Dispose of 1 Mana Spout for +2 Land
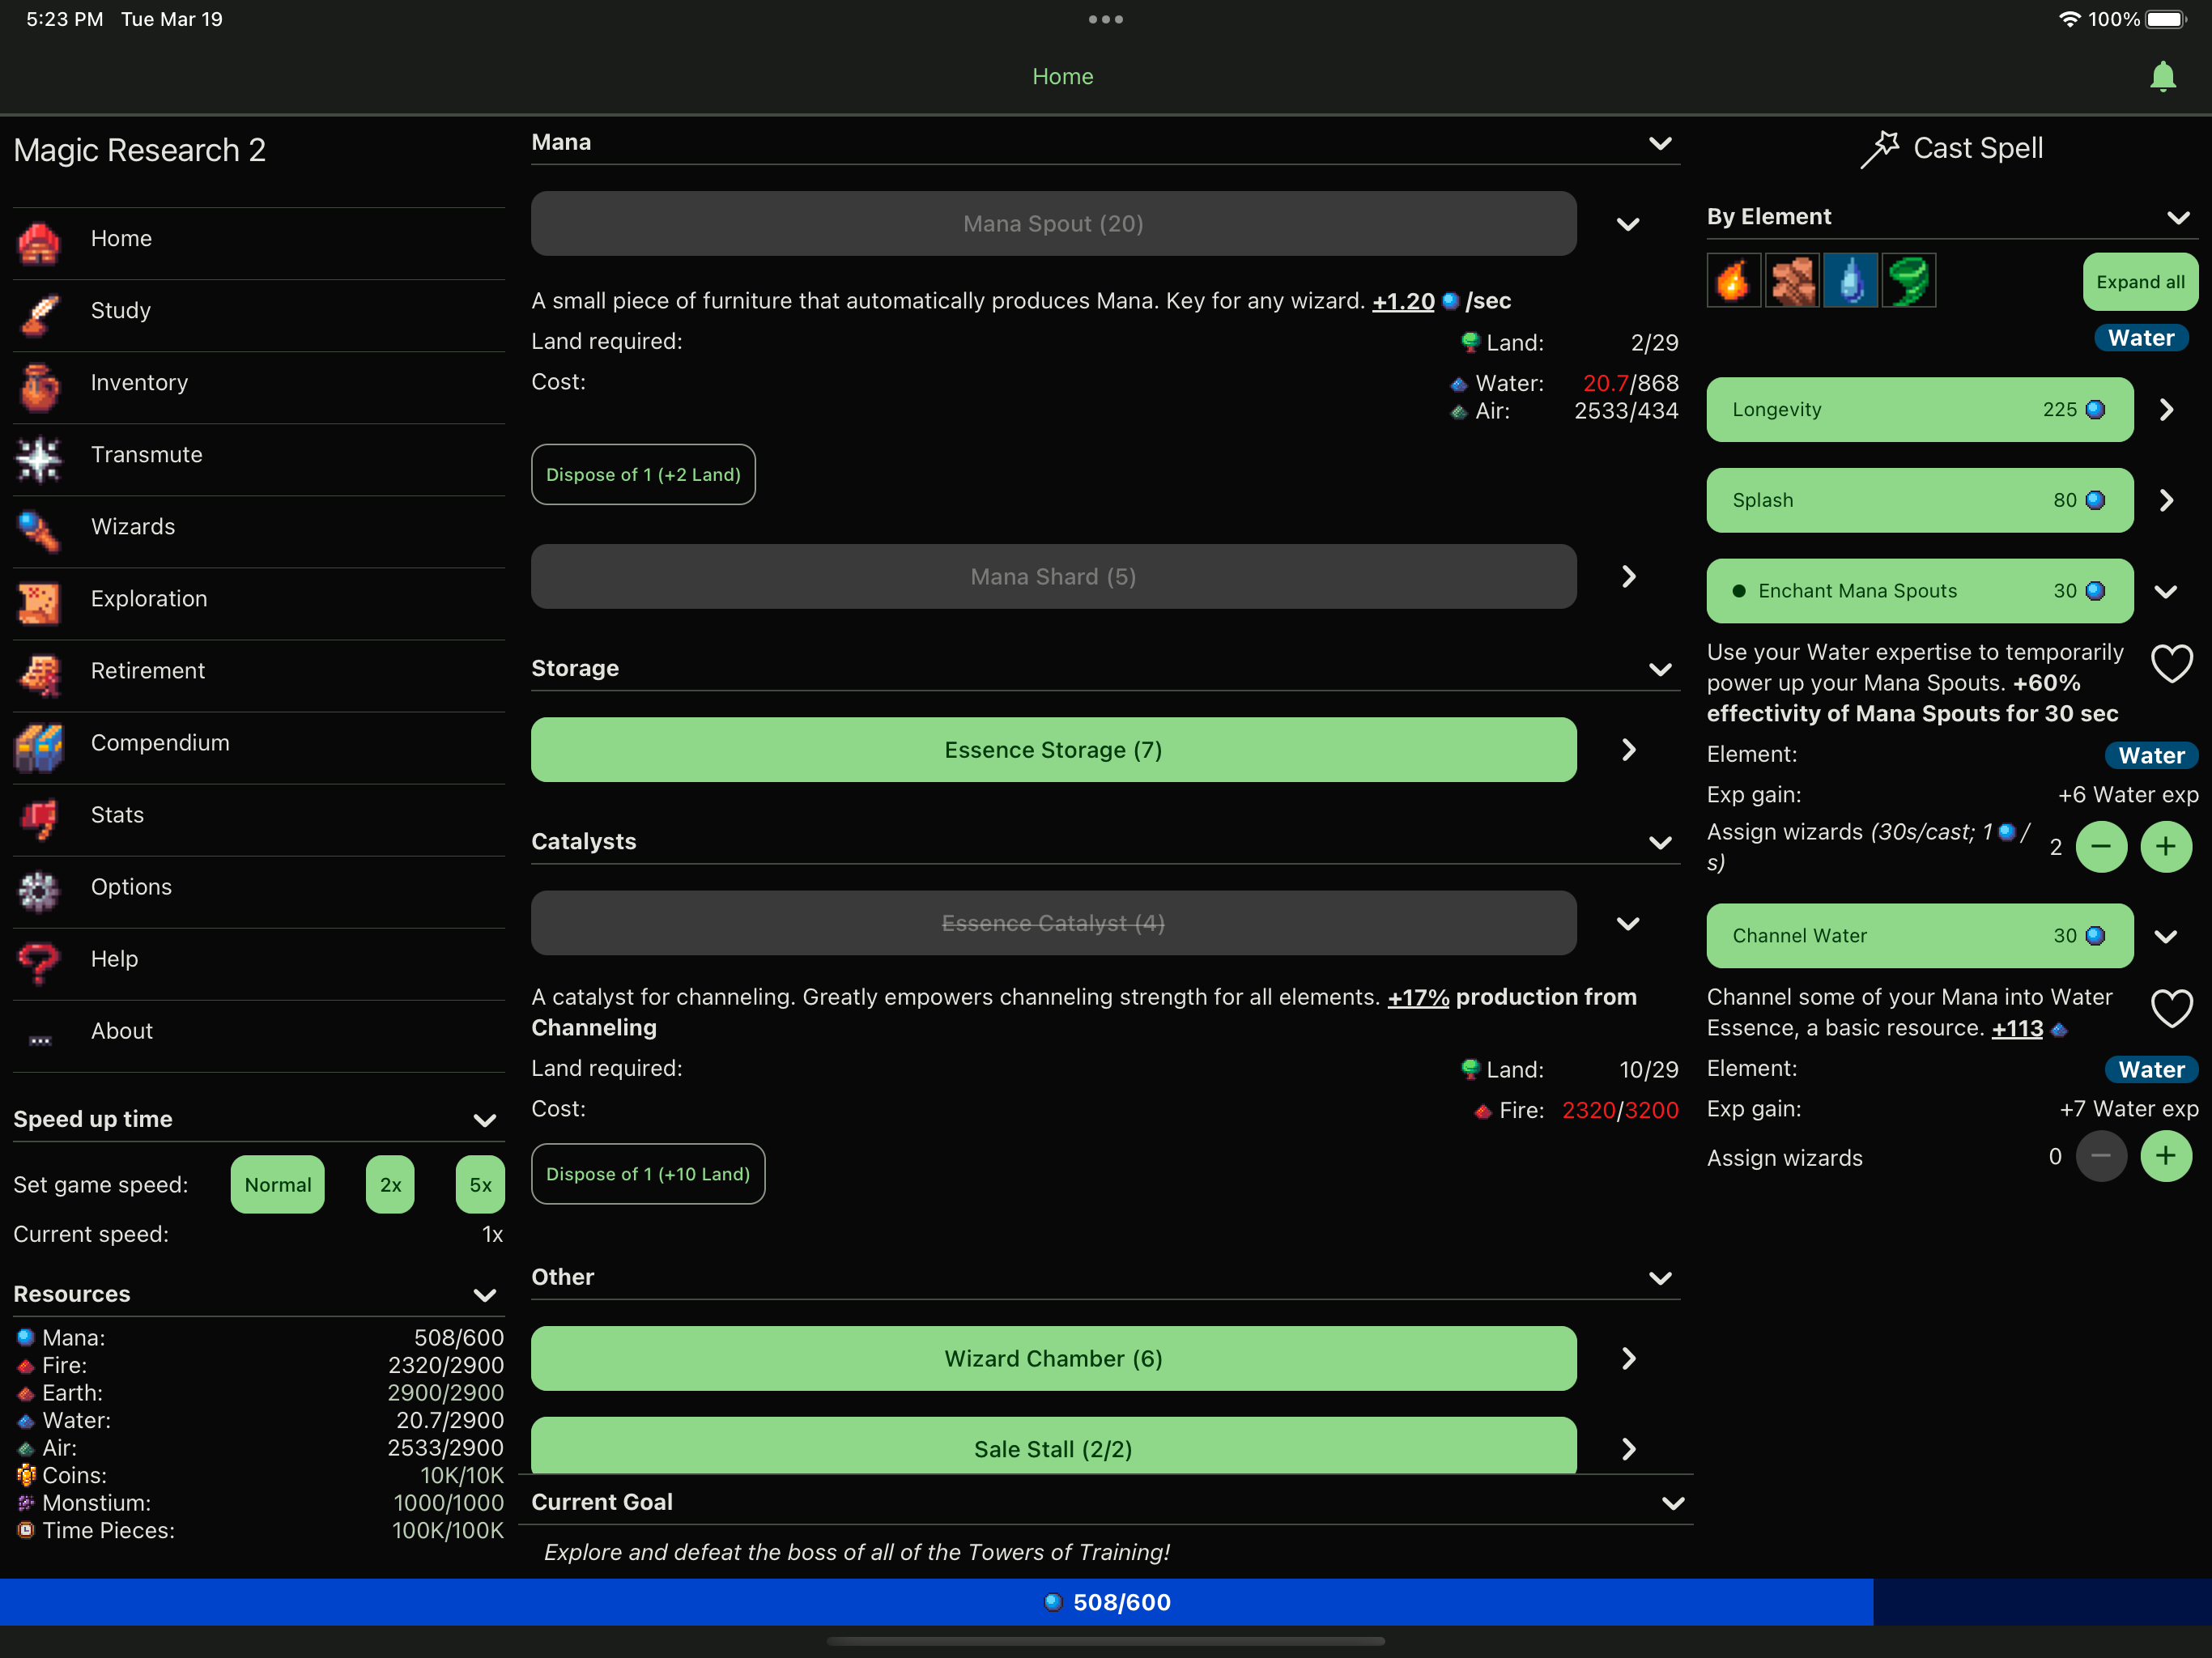 pos(643,475)
